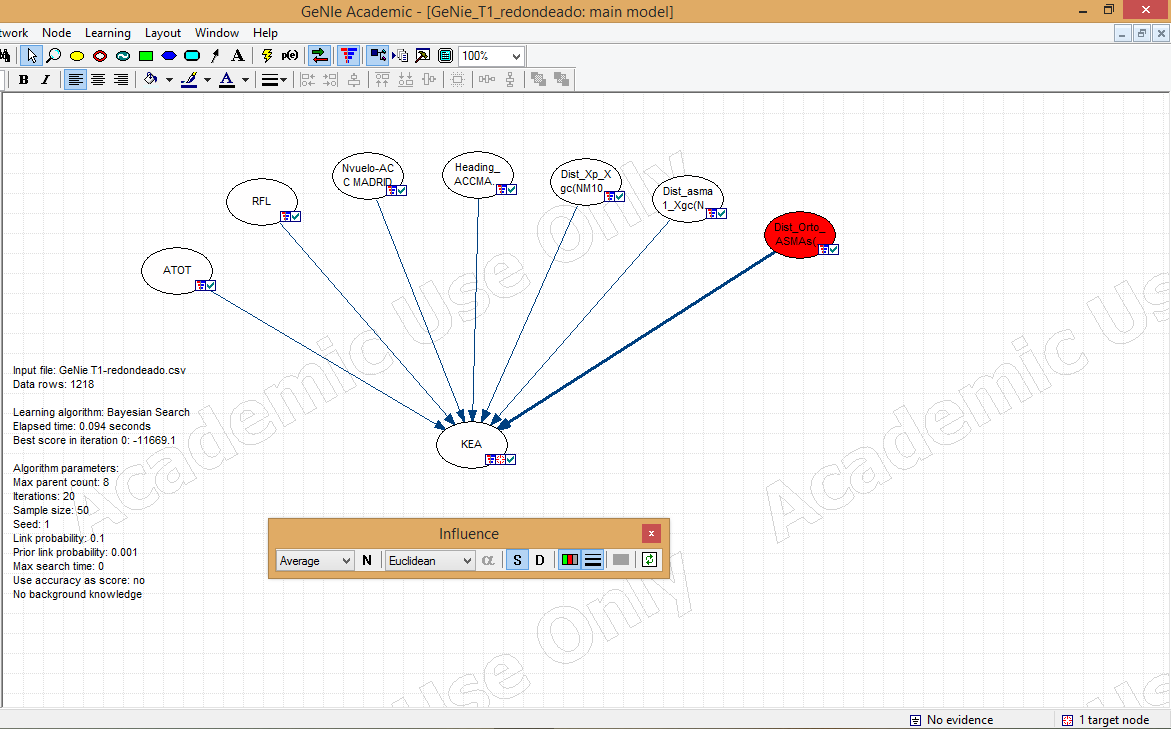The height and width of the screenshot is (729, 1171).
Task: Toggle the red-blue funnel diagnosis icon
Action: [349, 56]
